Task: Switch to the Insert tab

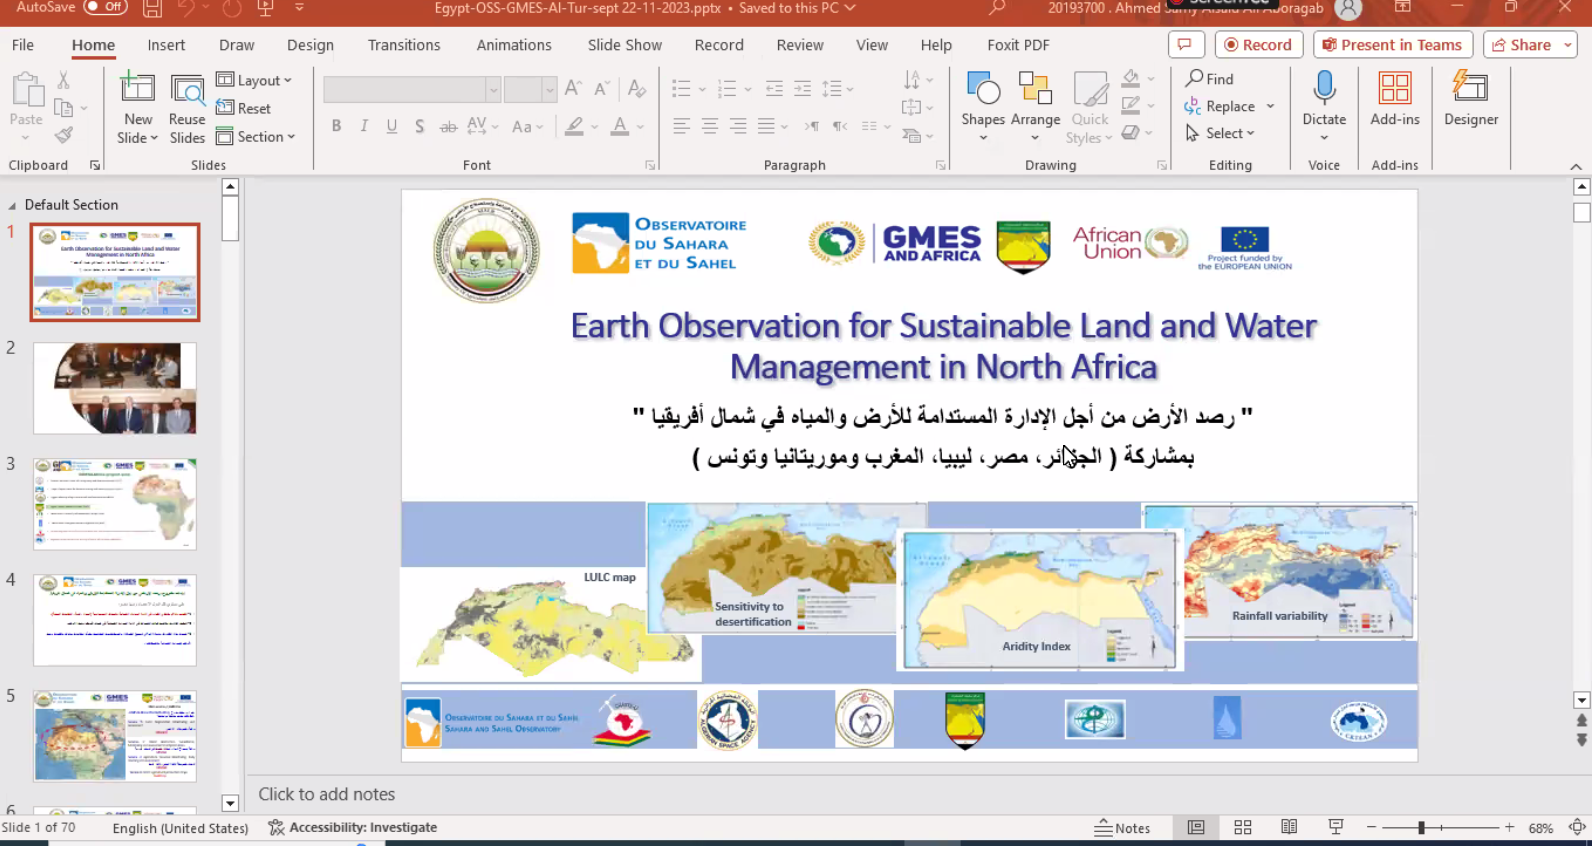Action: pos(166,45)
